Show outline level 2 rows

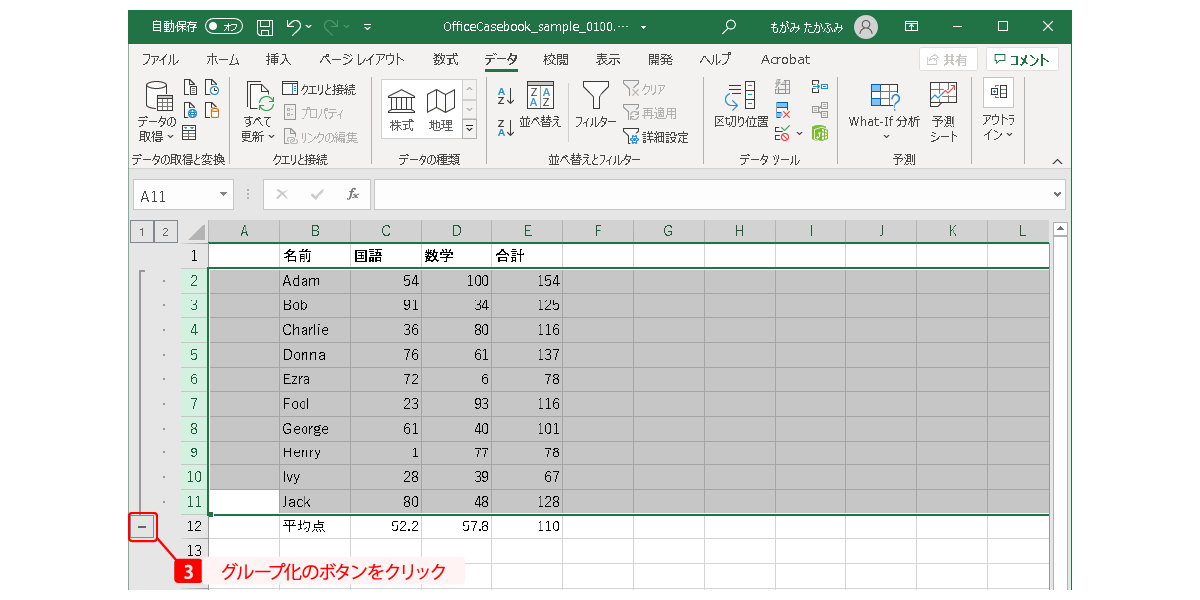click(165, 232)
